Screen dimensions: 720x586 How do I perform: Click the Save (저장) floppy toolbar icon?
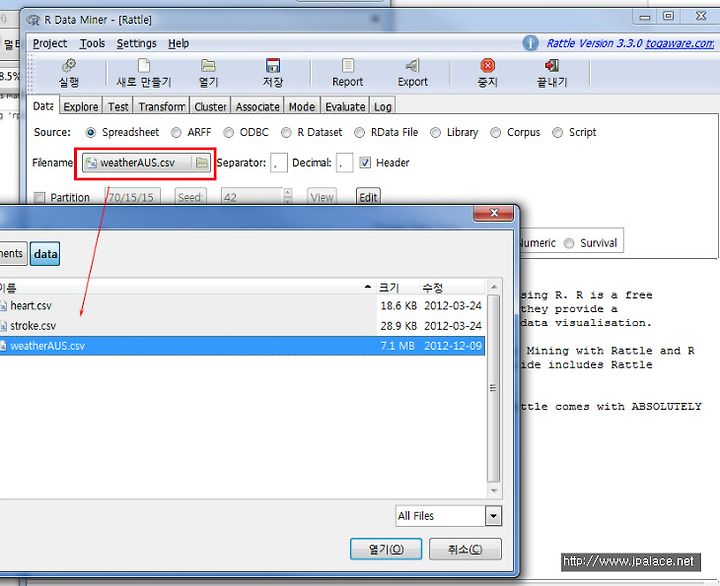(273, 65)
